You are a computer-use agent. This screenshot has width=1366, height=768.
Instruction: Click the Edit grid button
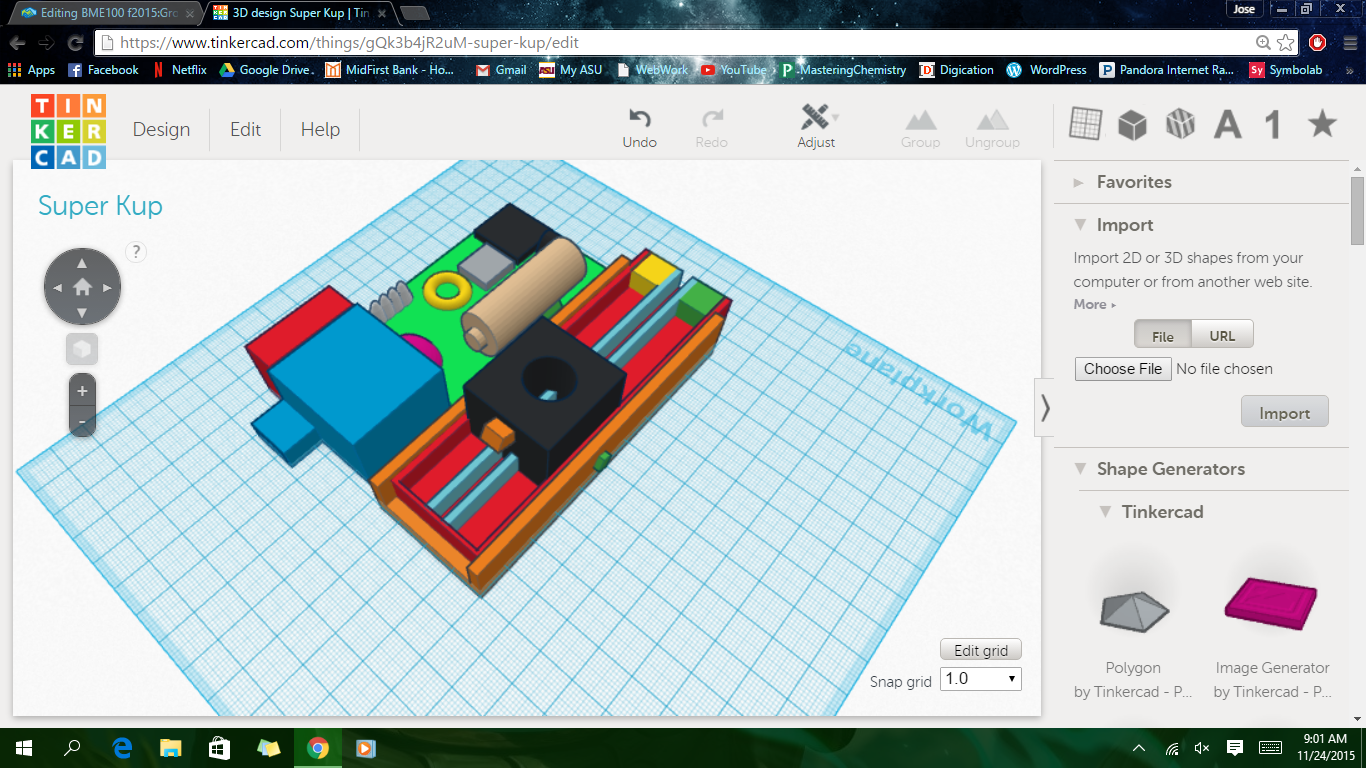pyautogui.click(x=980, y=650)
